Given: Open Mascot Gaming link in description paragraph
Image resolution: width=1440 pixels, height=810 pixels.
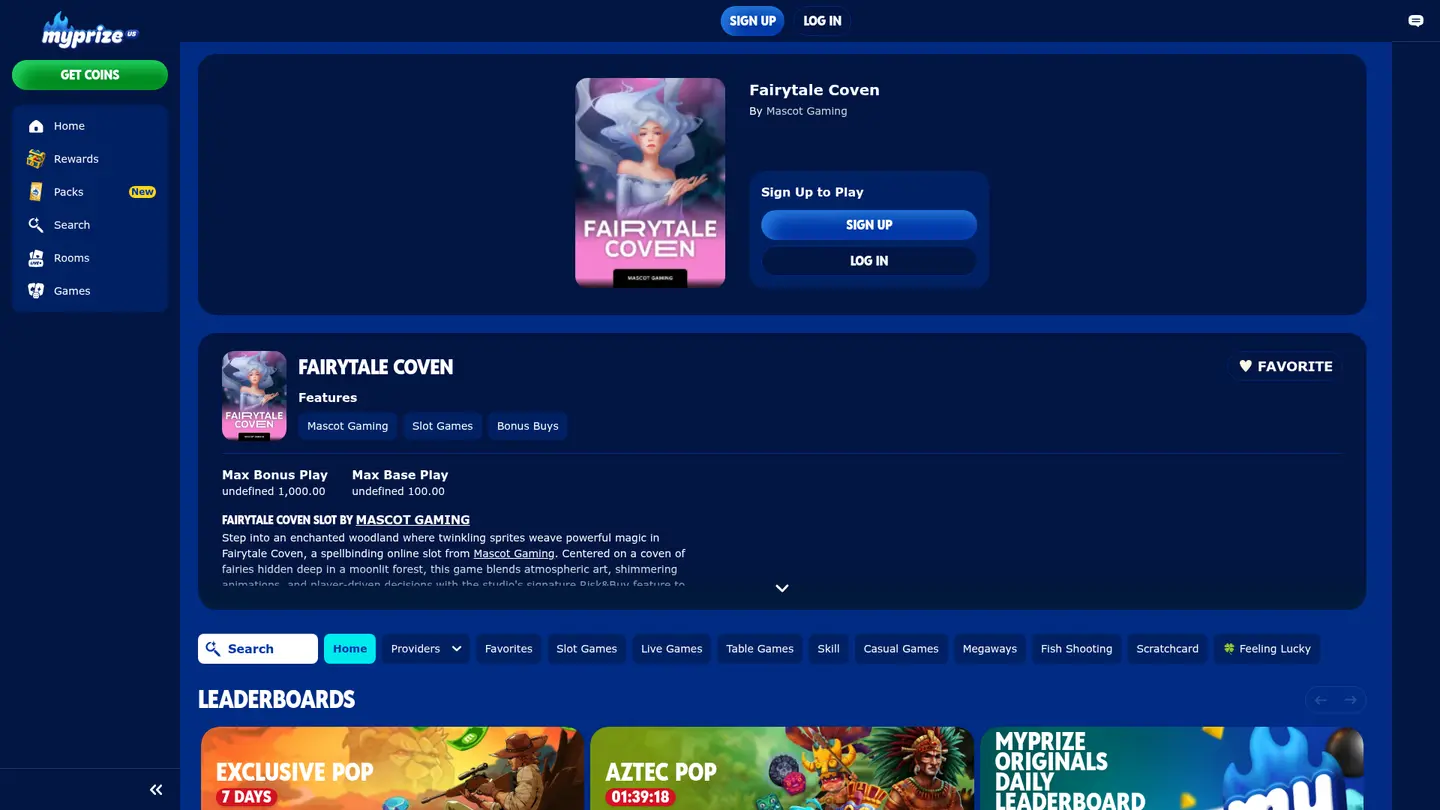Looking at the screenshot, I should (514, 553).
